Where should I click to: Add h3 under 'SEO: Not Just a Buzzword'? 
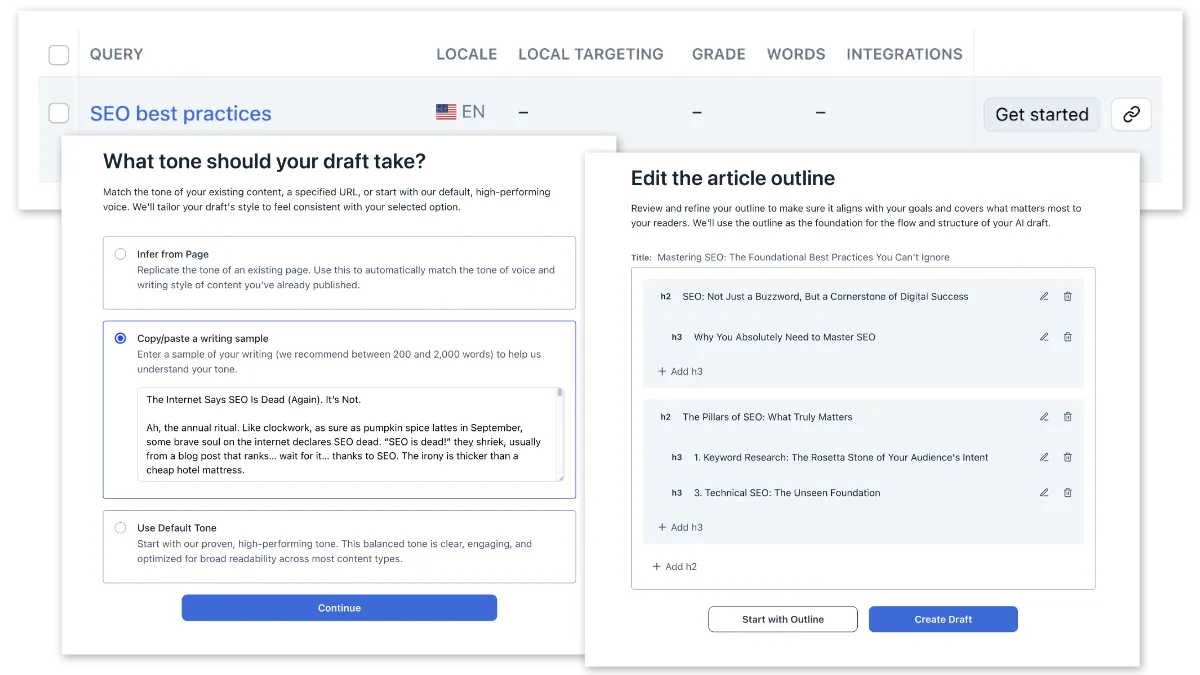click(x=680, y=371)
